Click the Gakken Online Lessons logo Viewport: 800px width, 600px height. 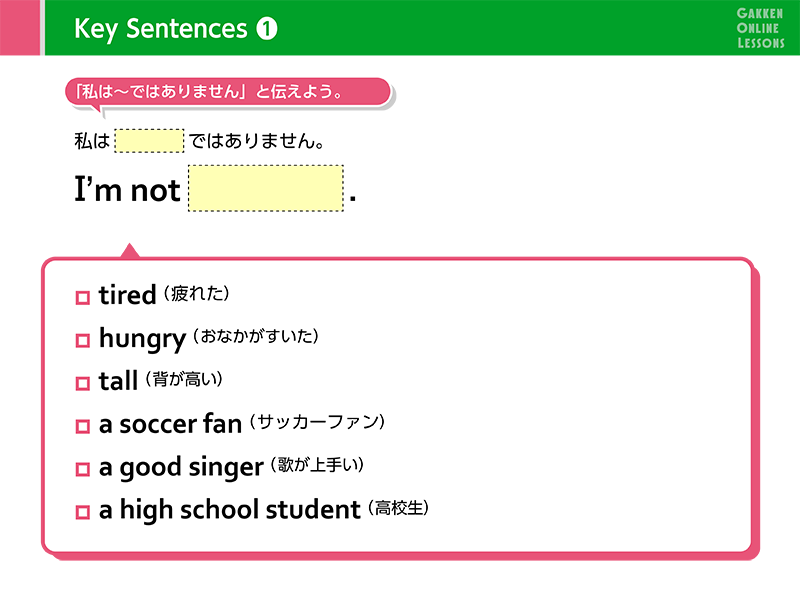[760, 28]
